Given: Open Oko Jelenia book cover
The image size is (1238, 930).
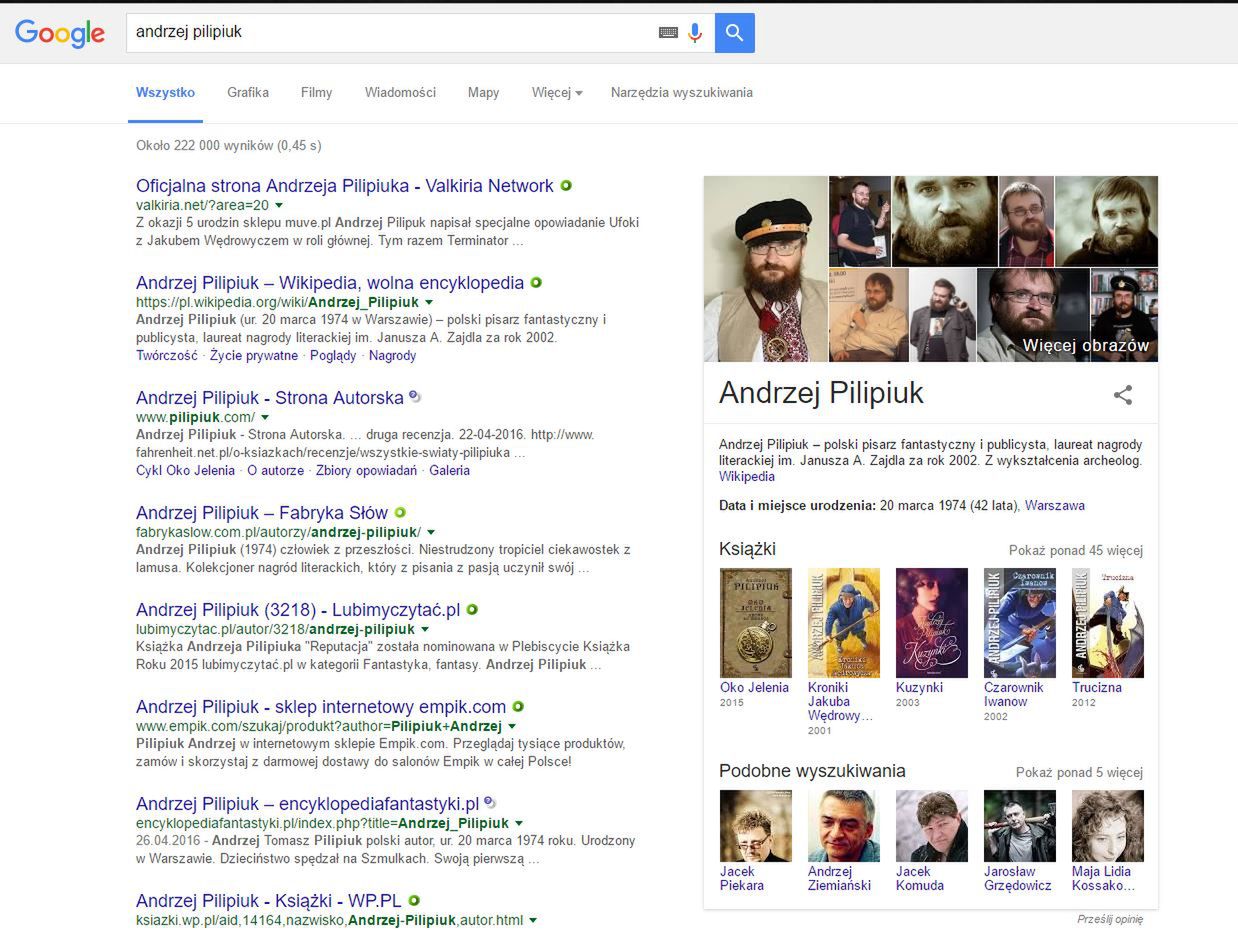Looking at the screenshot, I should (x=756, y=623).
